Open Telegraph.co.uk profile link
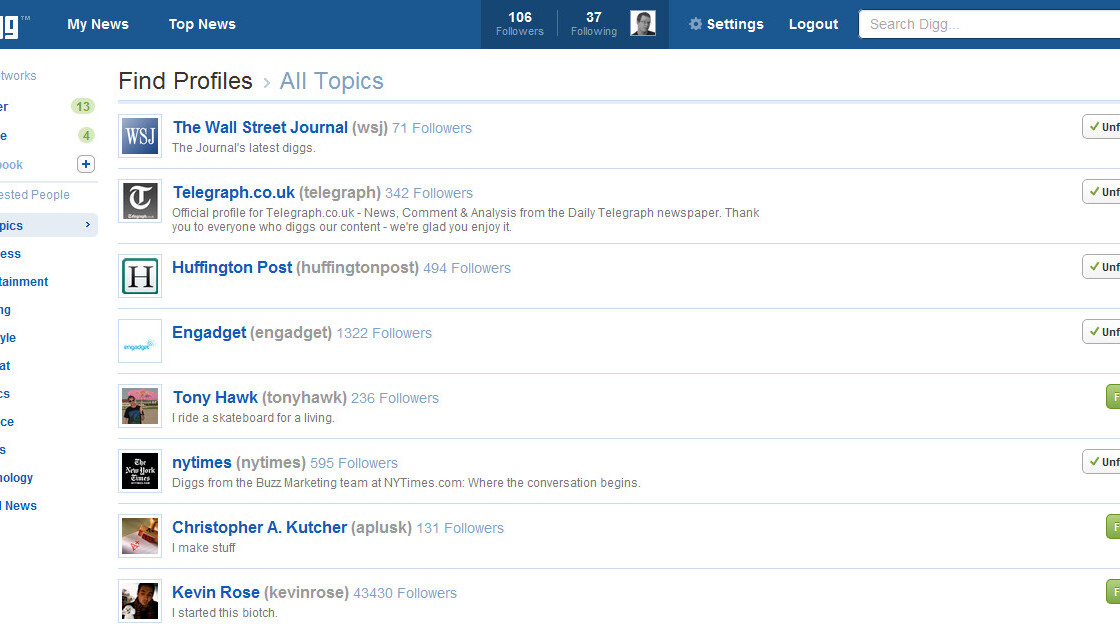Screen dimensions: 1120x630 pyautogui.click(x=234, y=192)
